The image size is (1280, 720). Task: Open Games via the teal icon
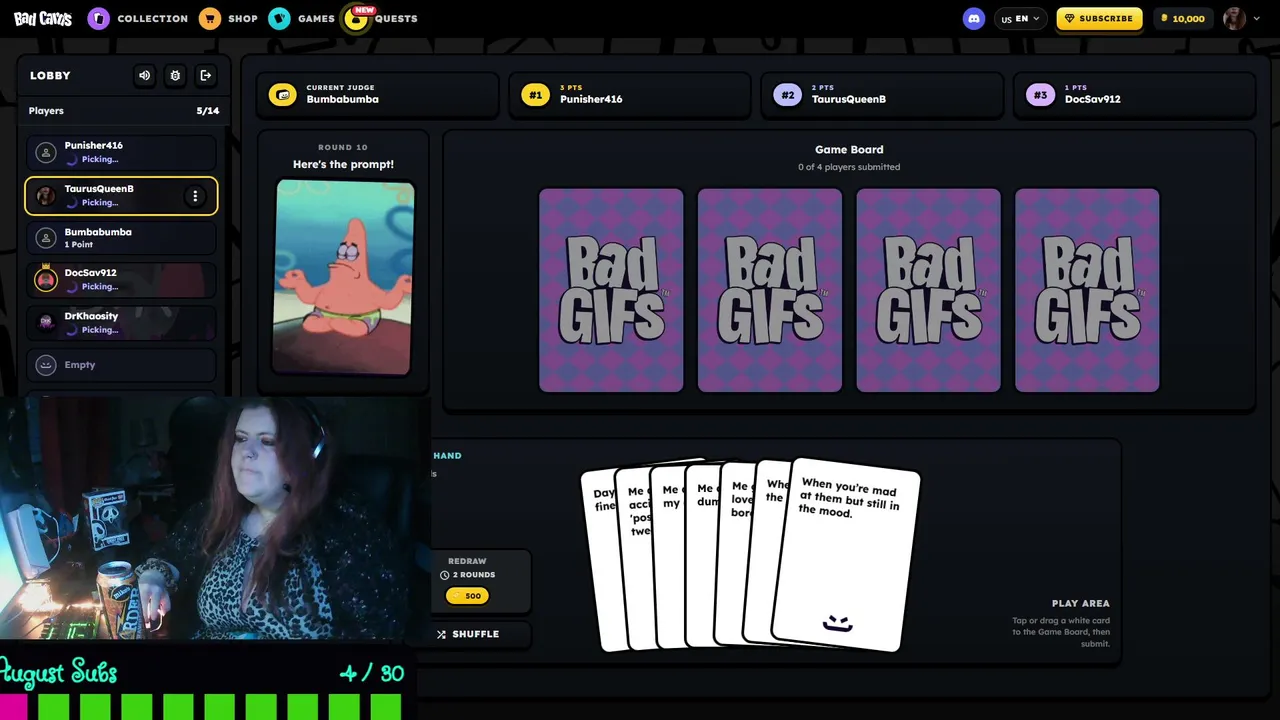[280, 18]
